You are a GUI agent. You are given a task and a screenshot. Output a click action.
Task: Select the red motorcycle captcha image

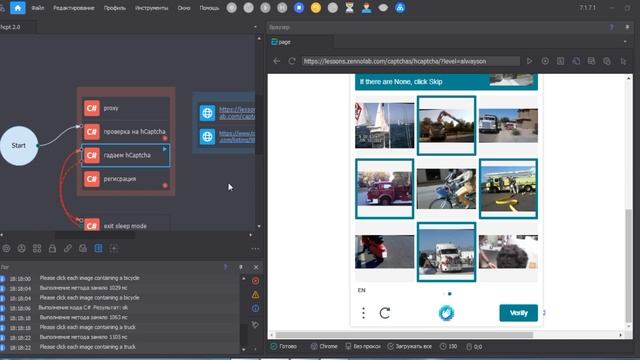coord(384,252)
